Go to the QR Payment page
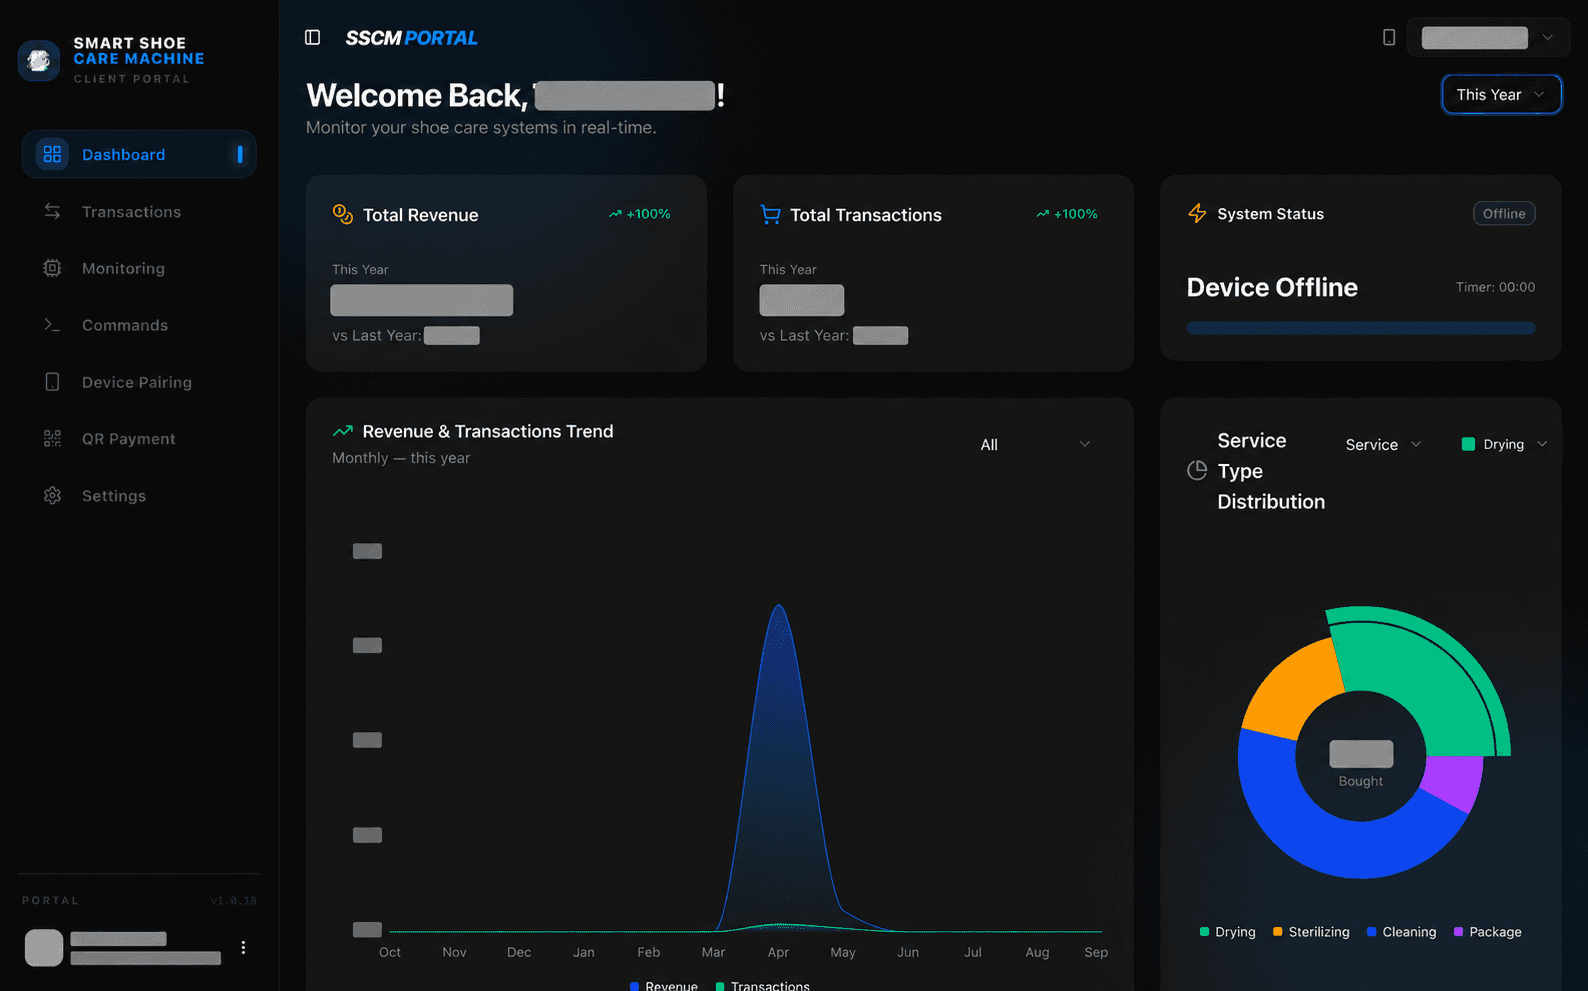The image size is (1588, 991). [x=139, y=438]
